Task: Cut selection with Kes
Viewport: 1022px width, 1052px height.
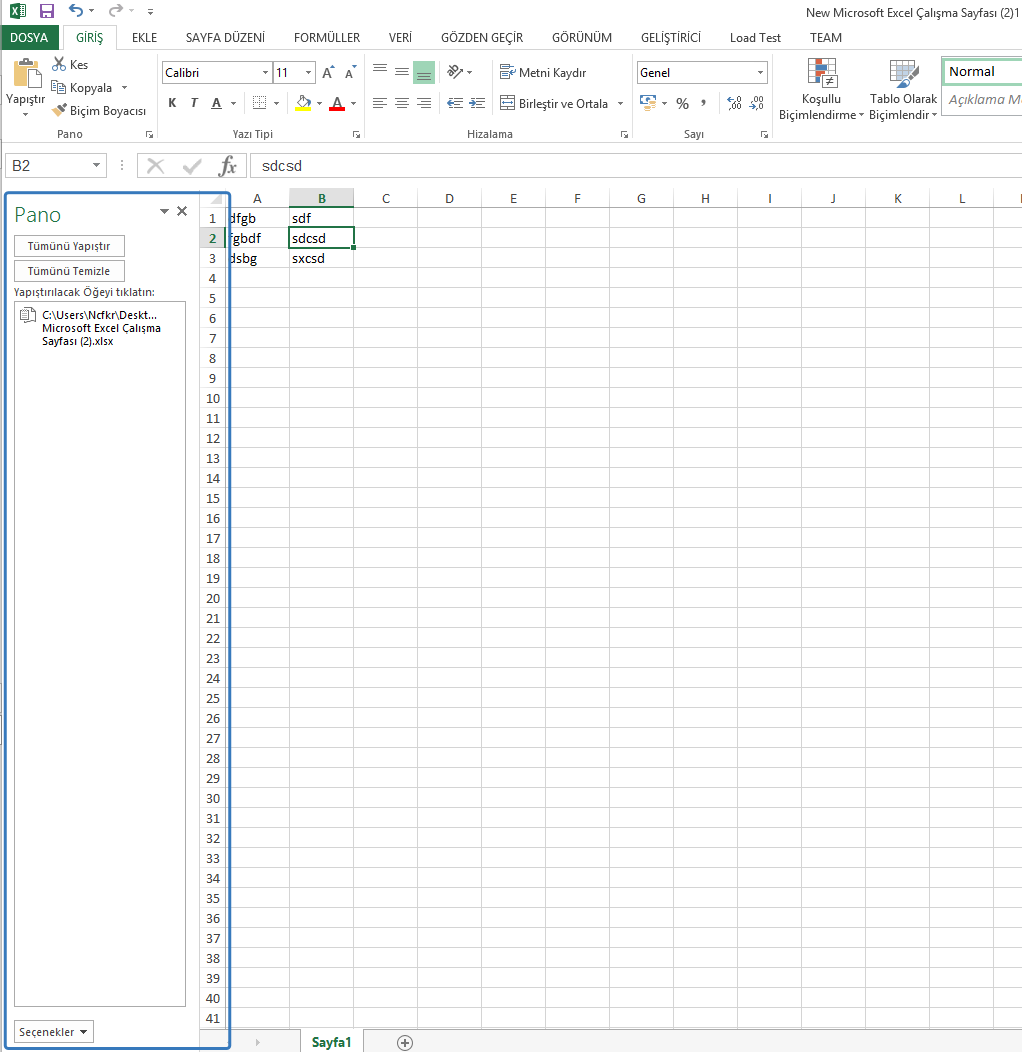Action: 70,64
